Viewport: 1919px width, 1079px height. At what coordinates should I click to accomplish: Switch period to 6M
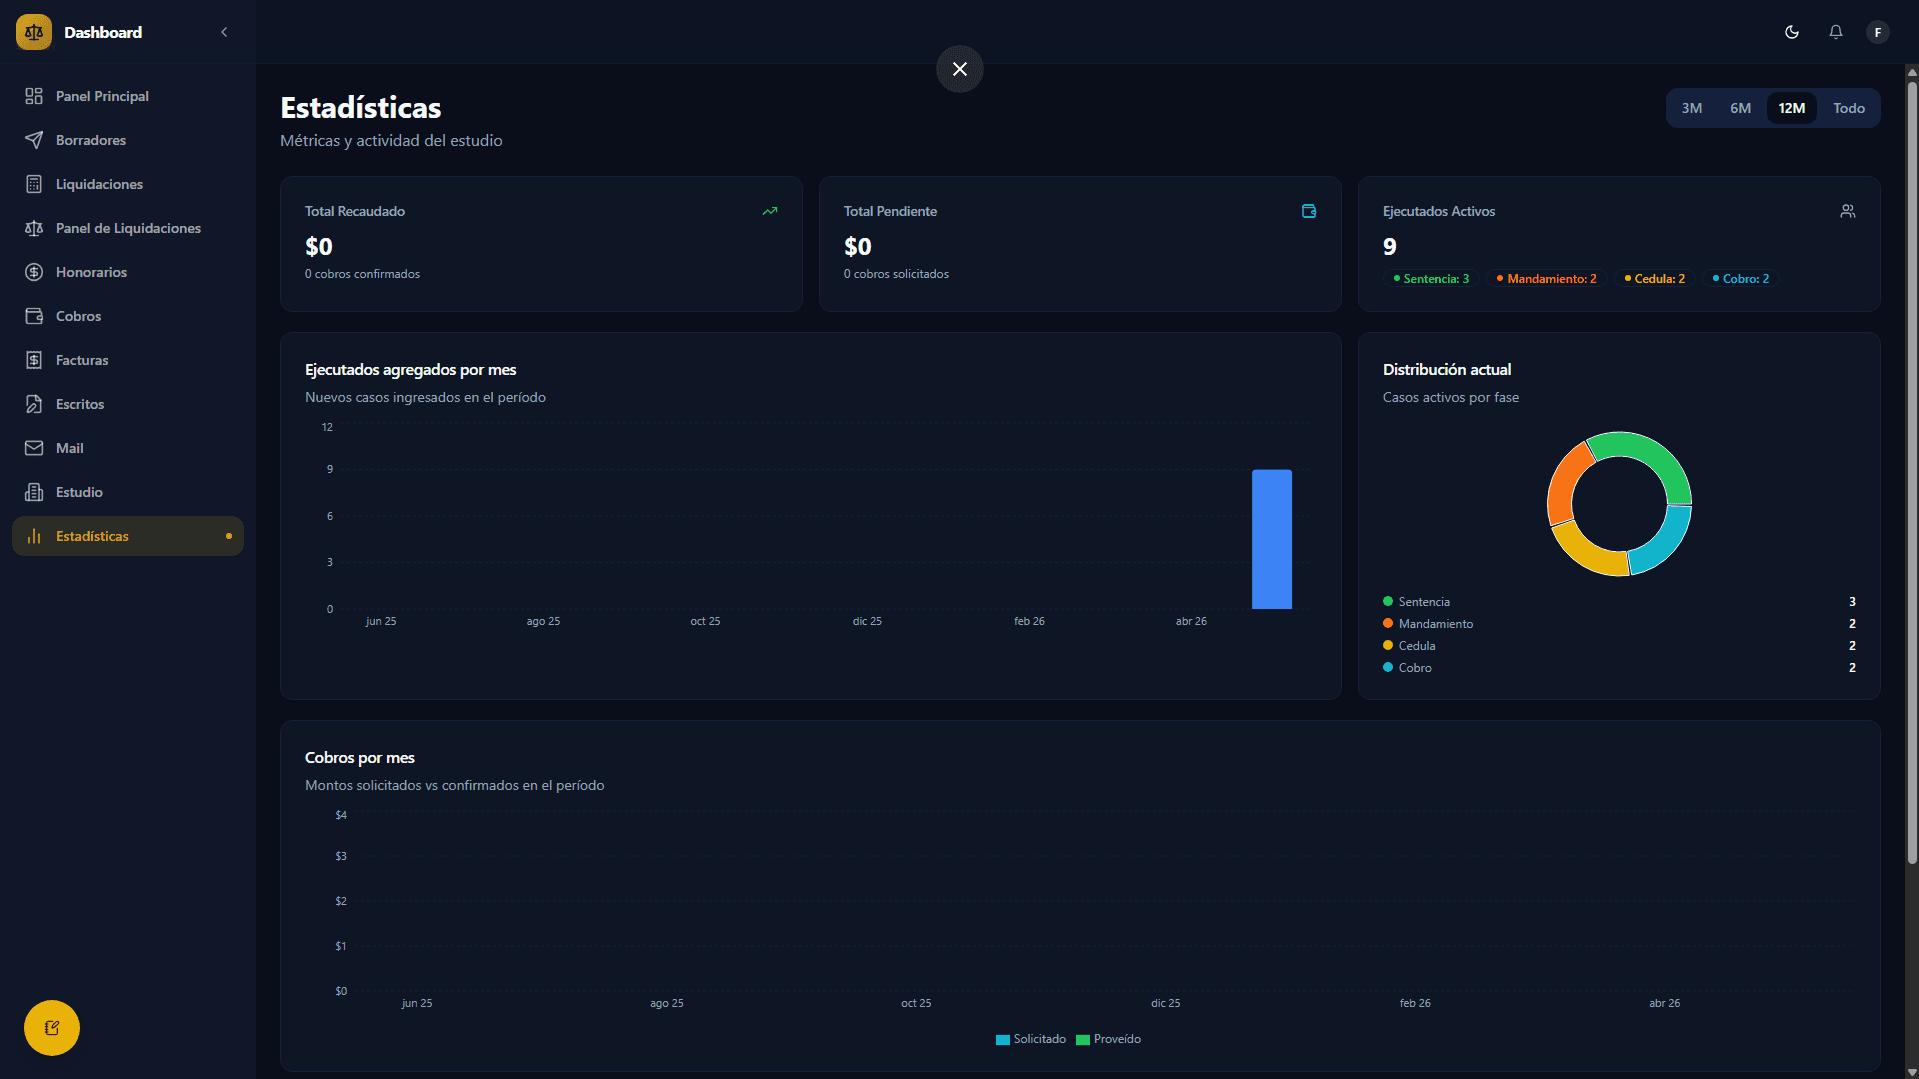(1741, 108)
